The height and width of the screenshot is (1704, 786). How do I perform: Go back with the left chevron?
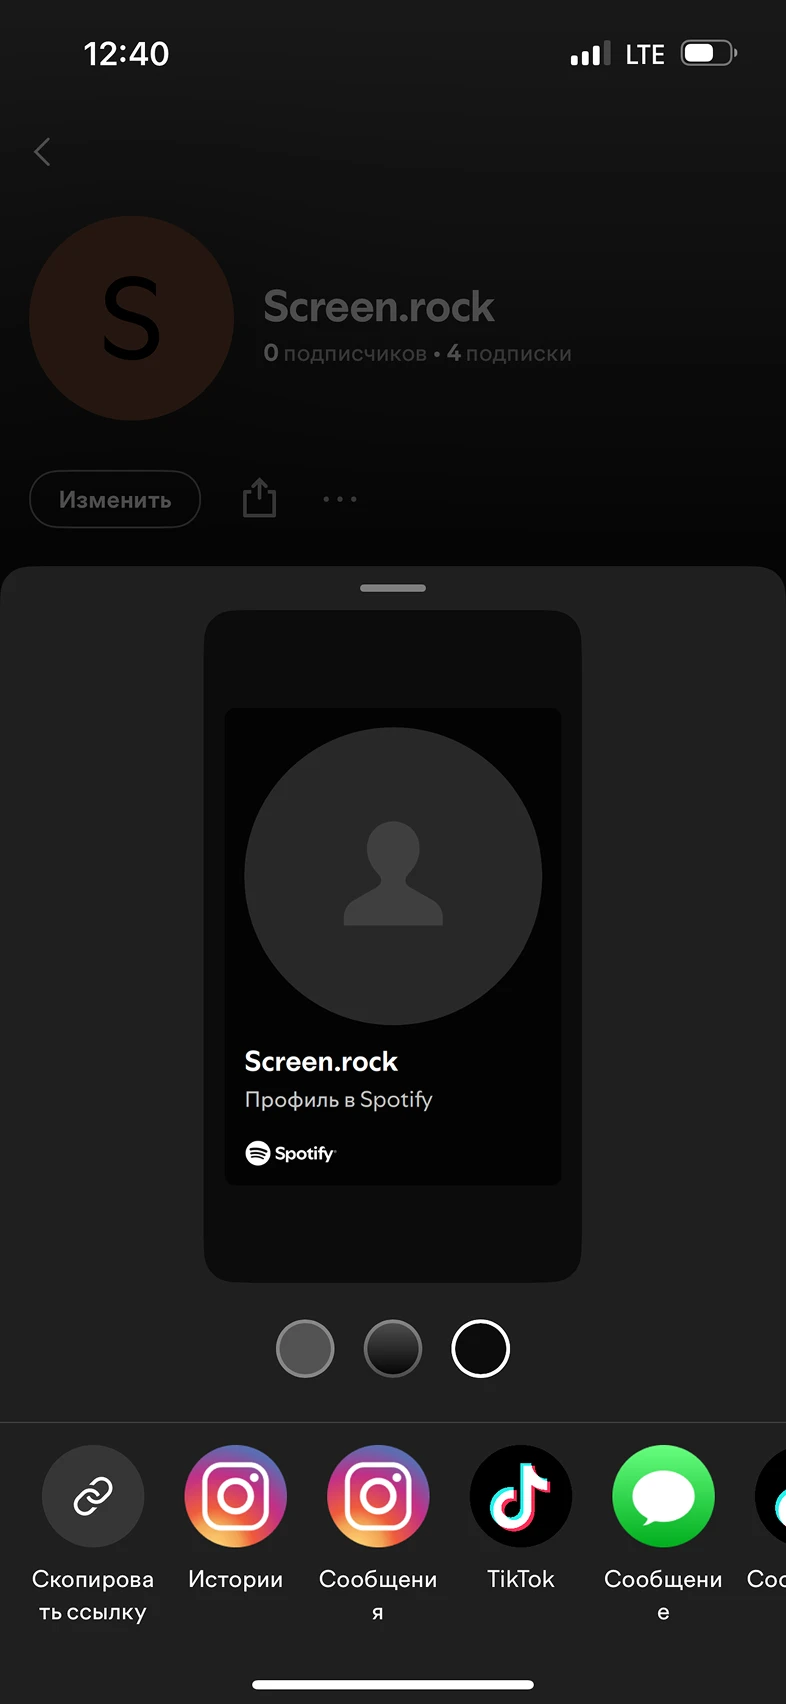tap(42, 152)
